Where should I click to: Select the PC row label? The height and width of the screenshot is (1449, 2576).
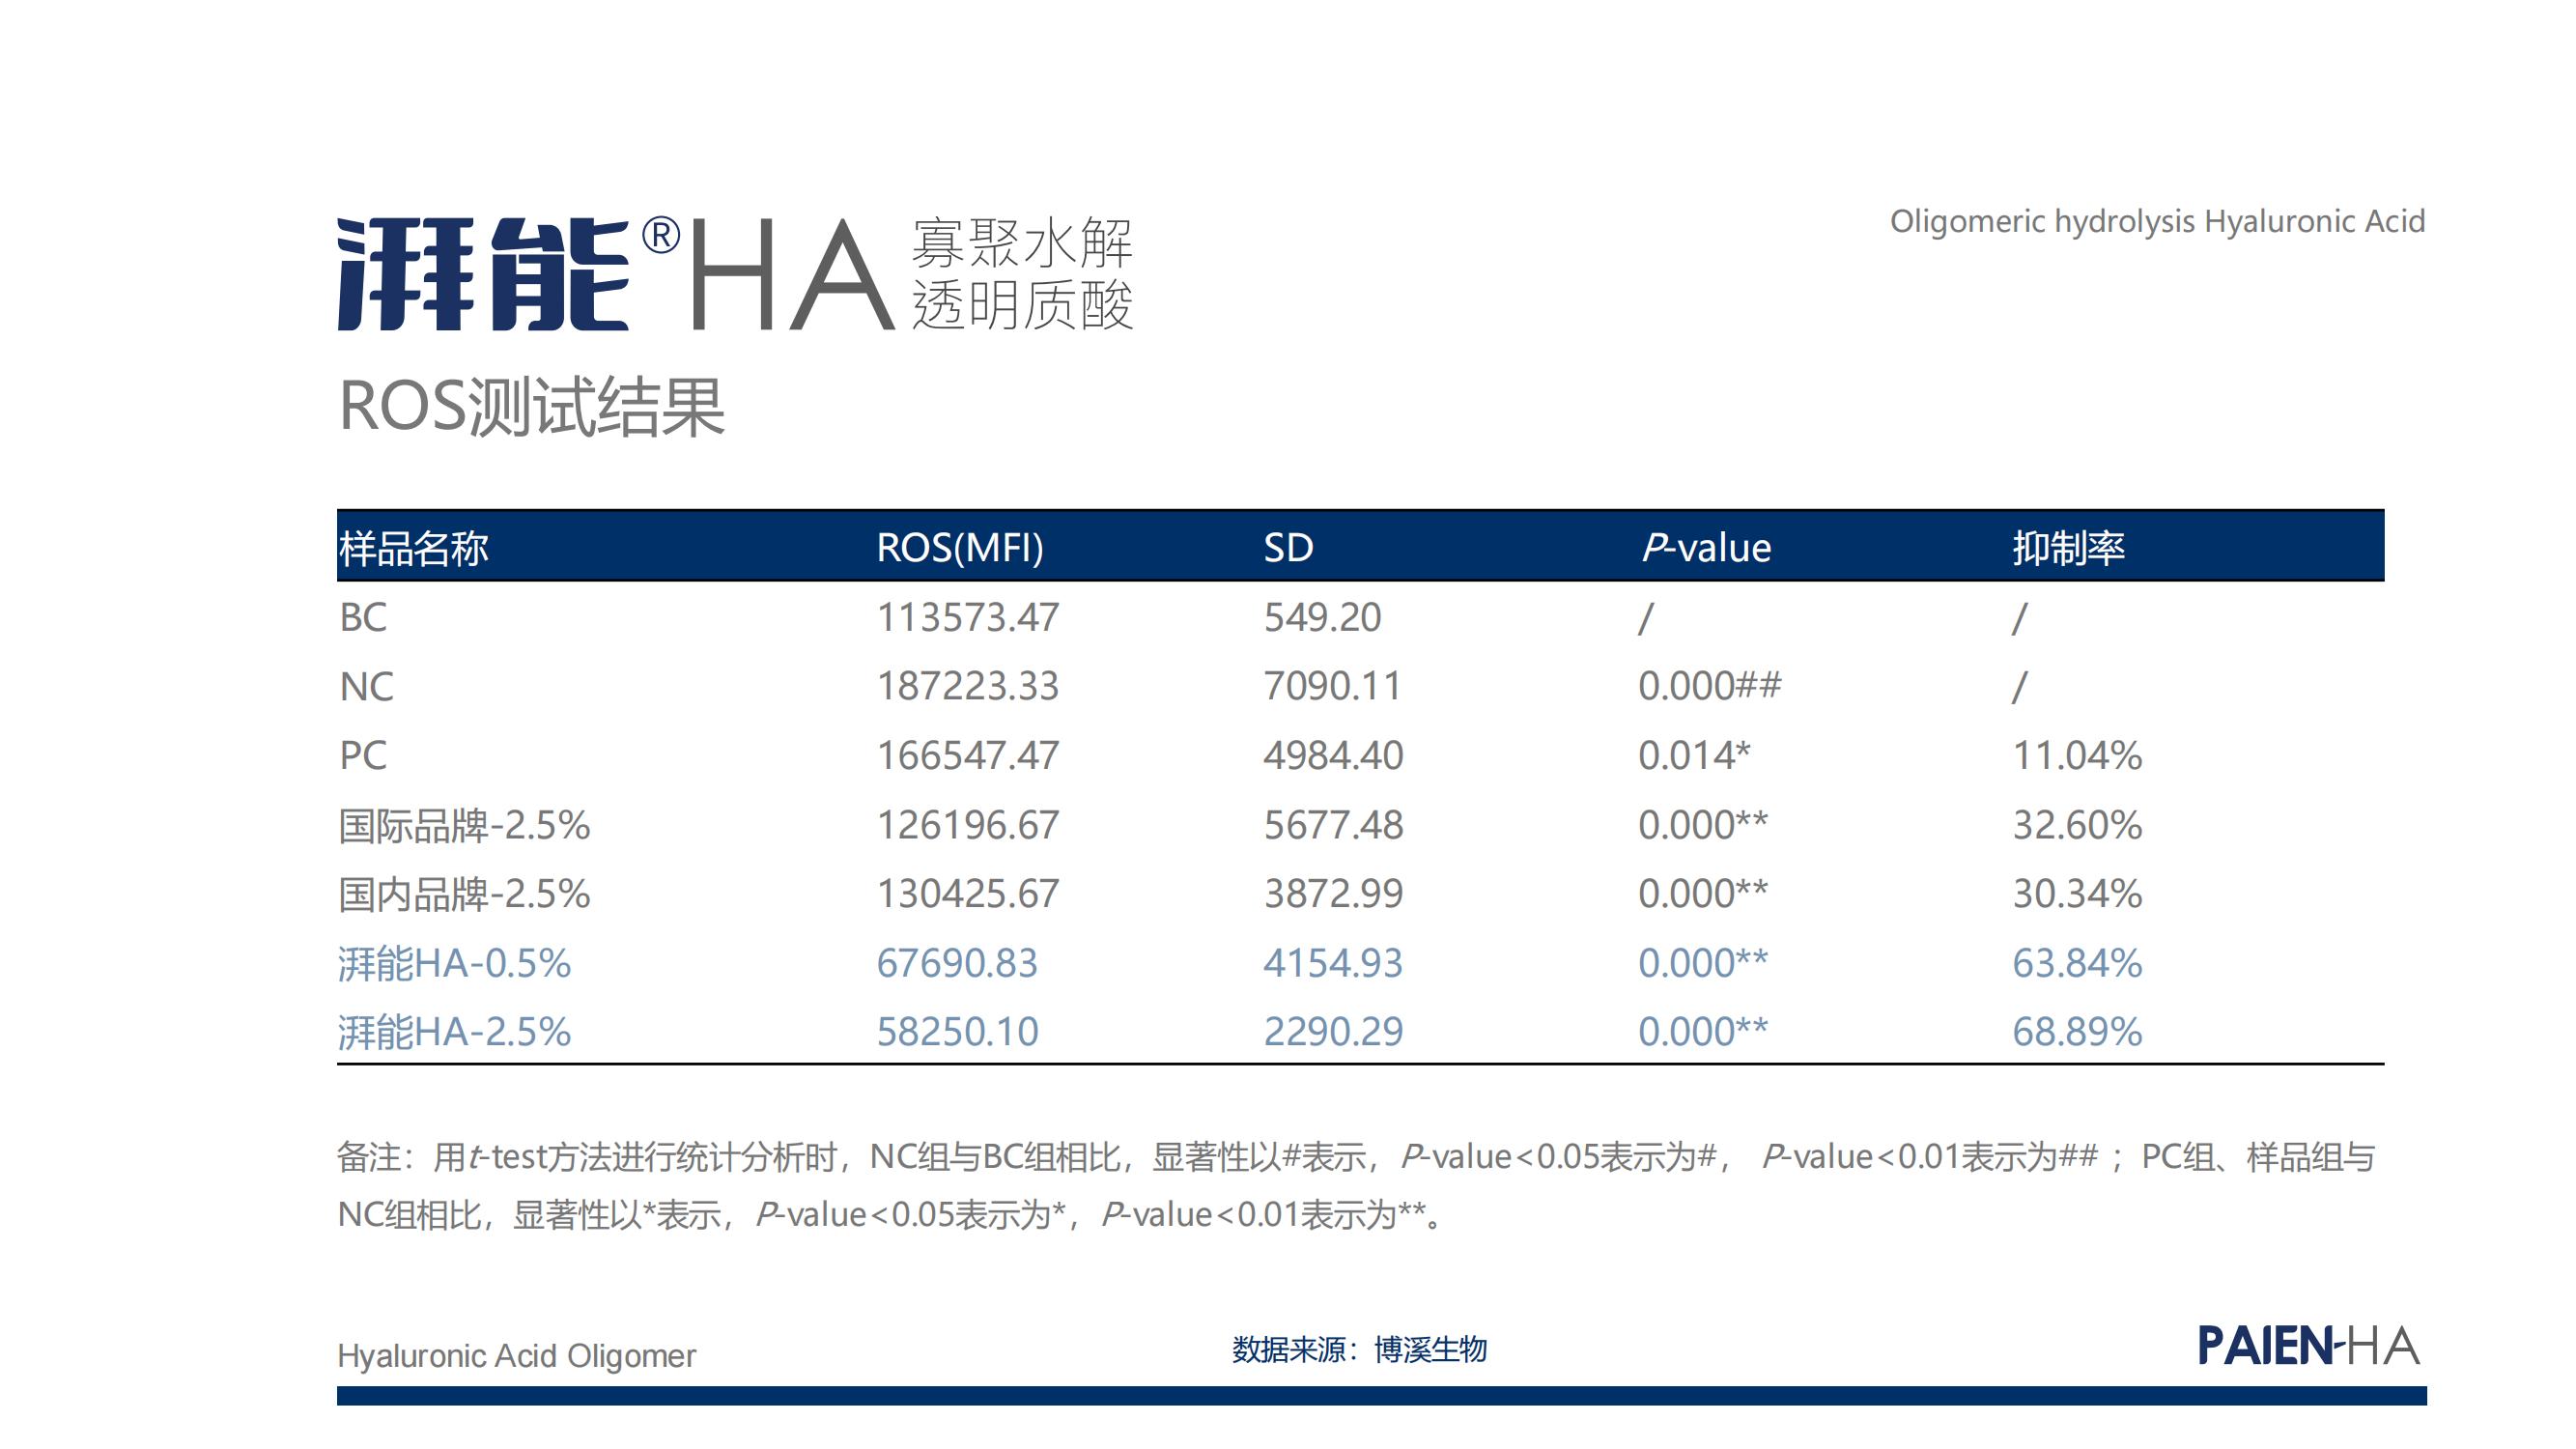tap(363, 755)
